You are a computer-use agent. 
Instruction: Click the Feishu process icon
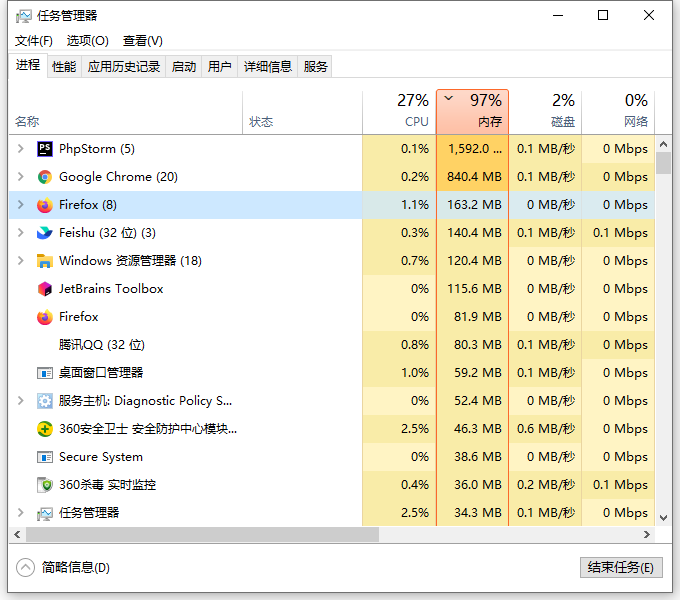[45, 233]
